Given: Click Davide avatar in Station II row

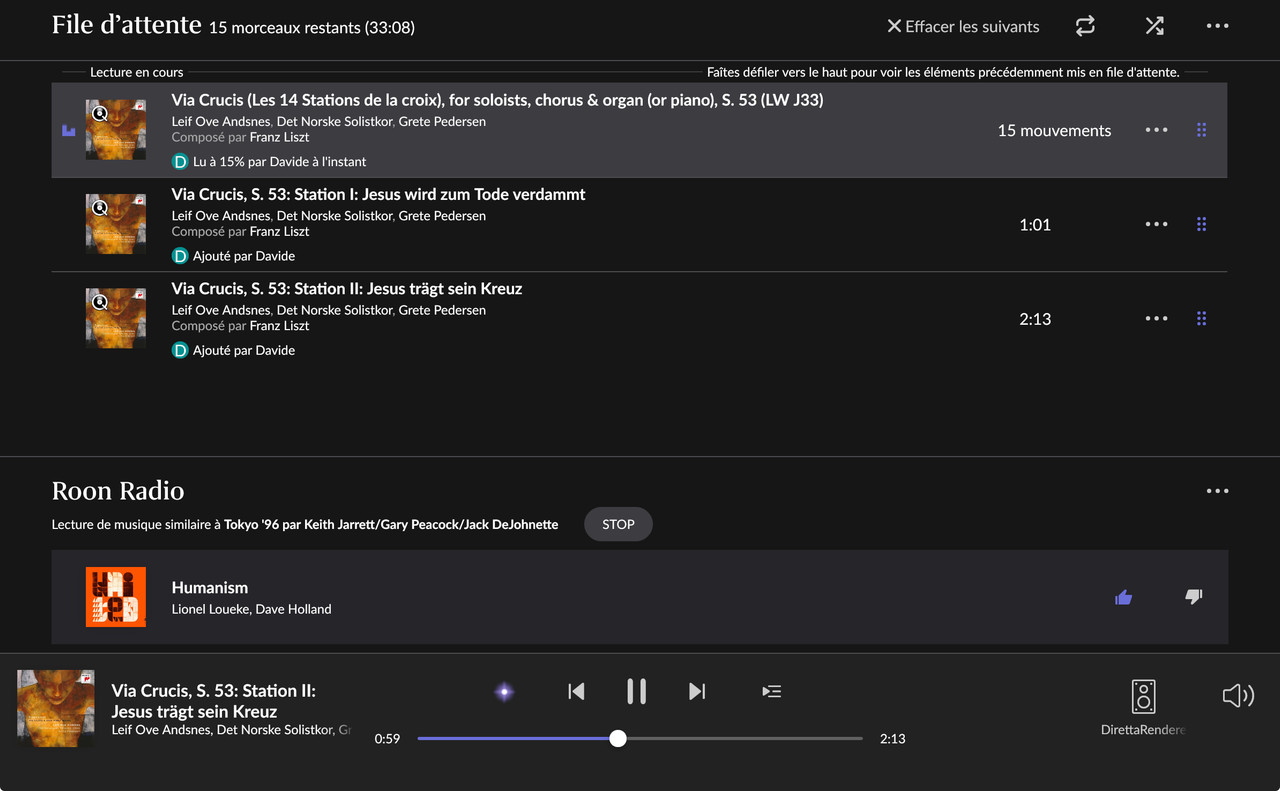Looking at the screenshot, I should click(180, 350).
